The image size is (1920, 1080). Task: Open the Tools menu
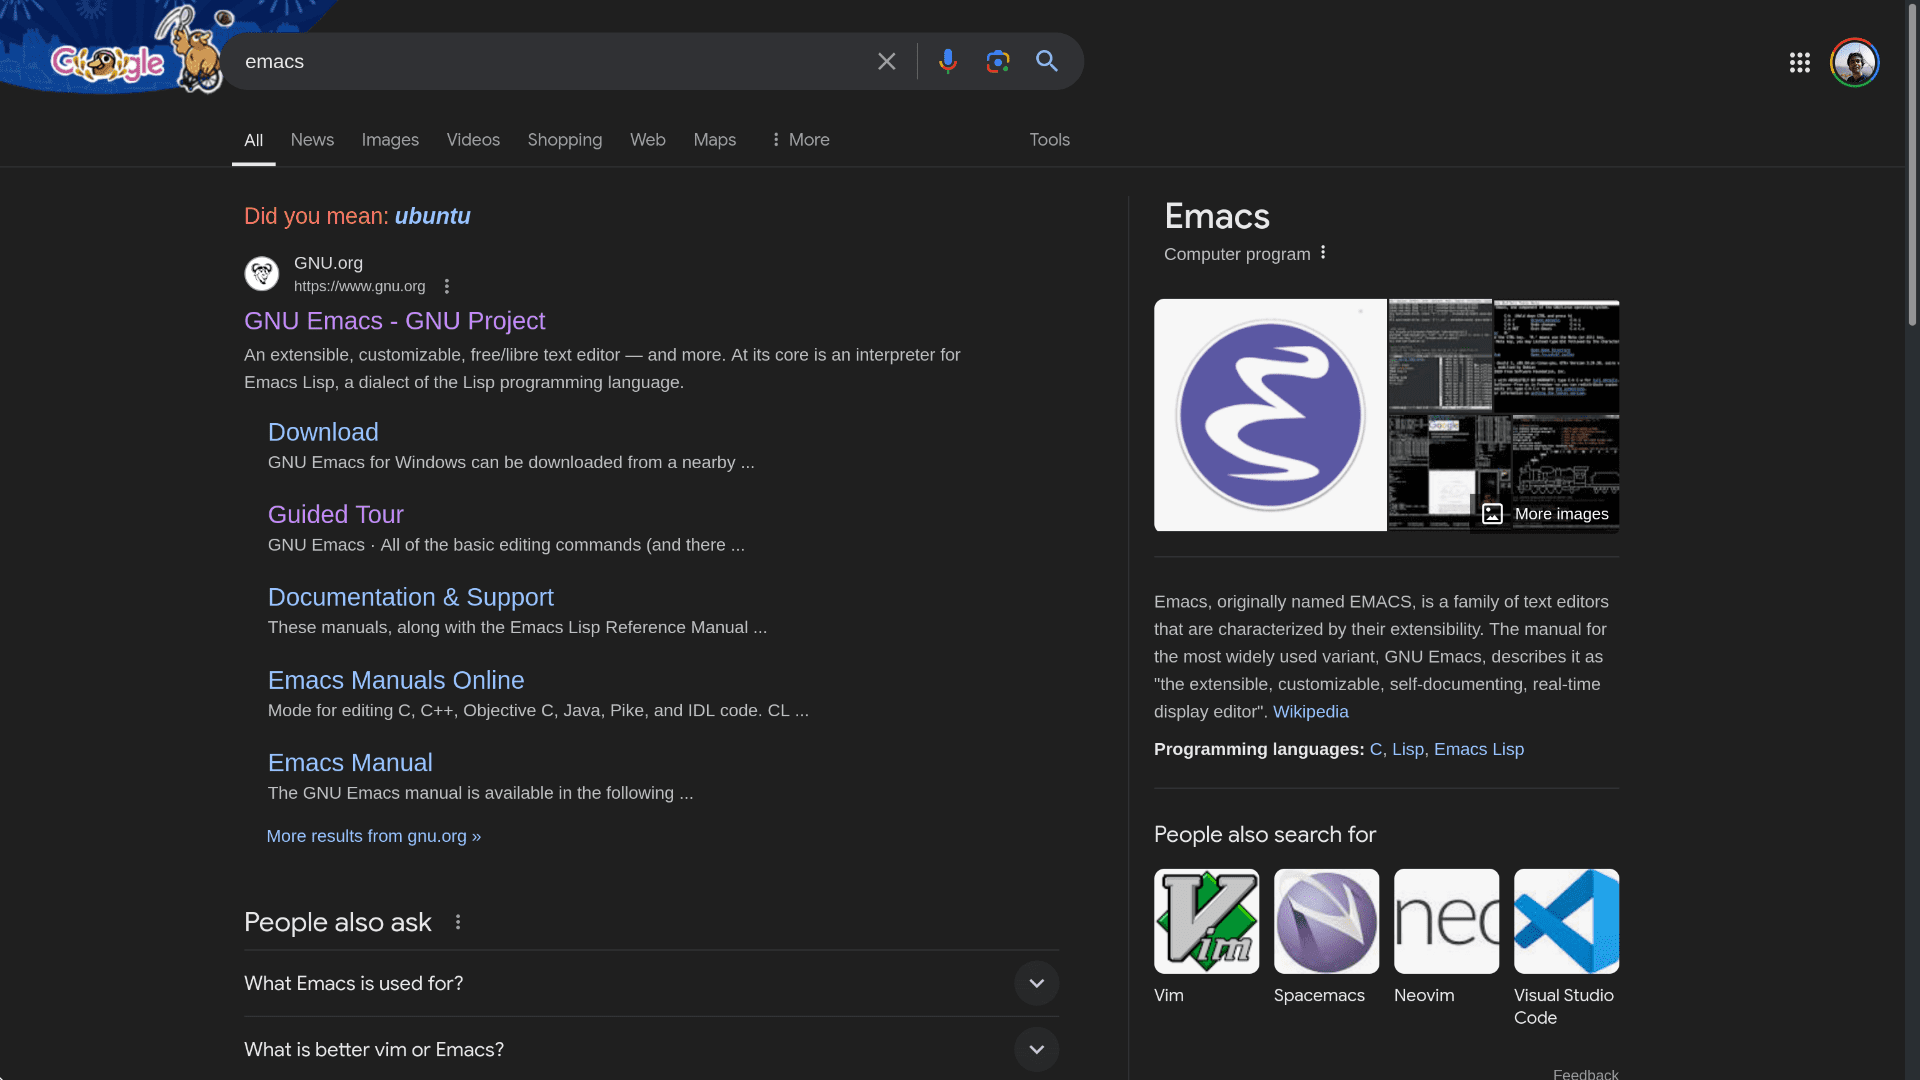(x=1049, y=140)
